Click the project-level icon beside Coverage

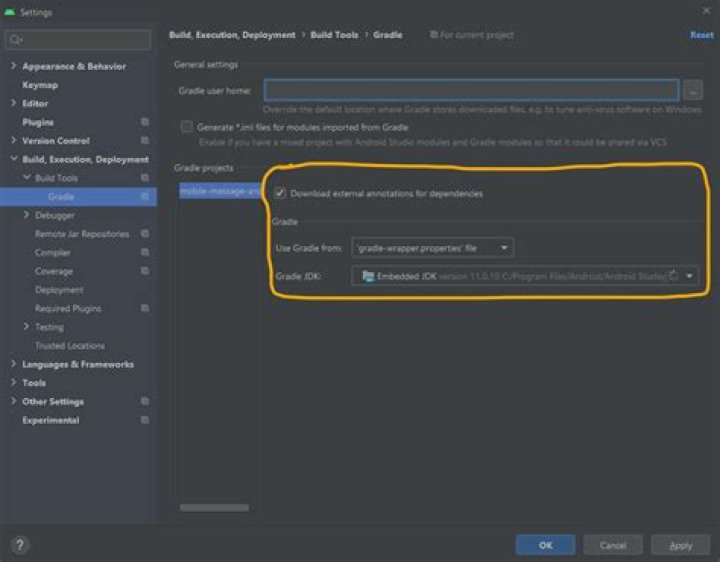point(145,271)
